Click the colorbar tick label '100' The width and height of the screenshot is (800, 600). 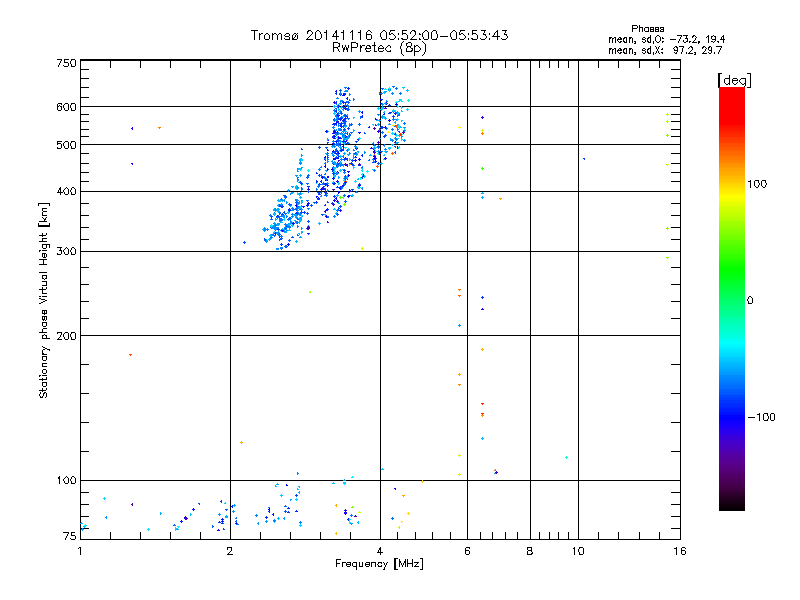(x=756, y=184)
